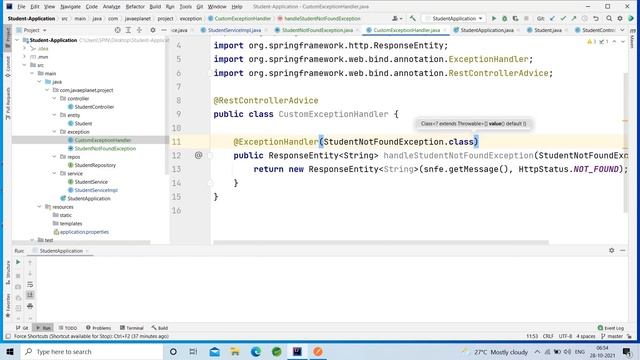Open the Refactor menu

tap(135, 7)
